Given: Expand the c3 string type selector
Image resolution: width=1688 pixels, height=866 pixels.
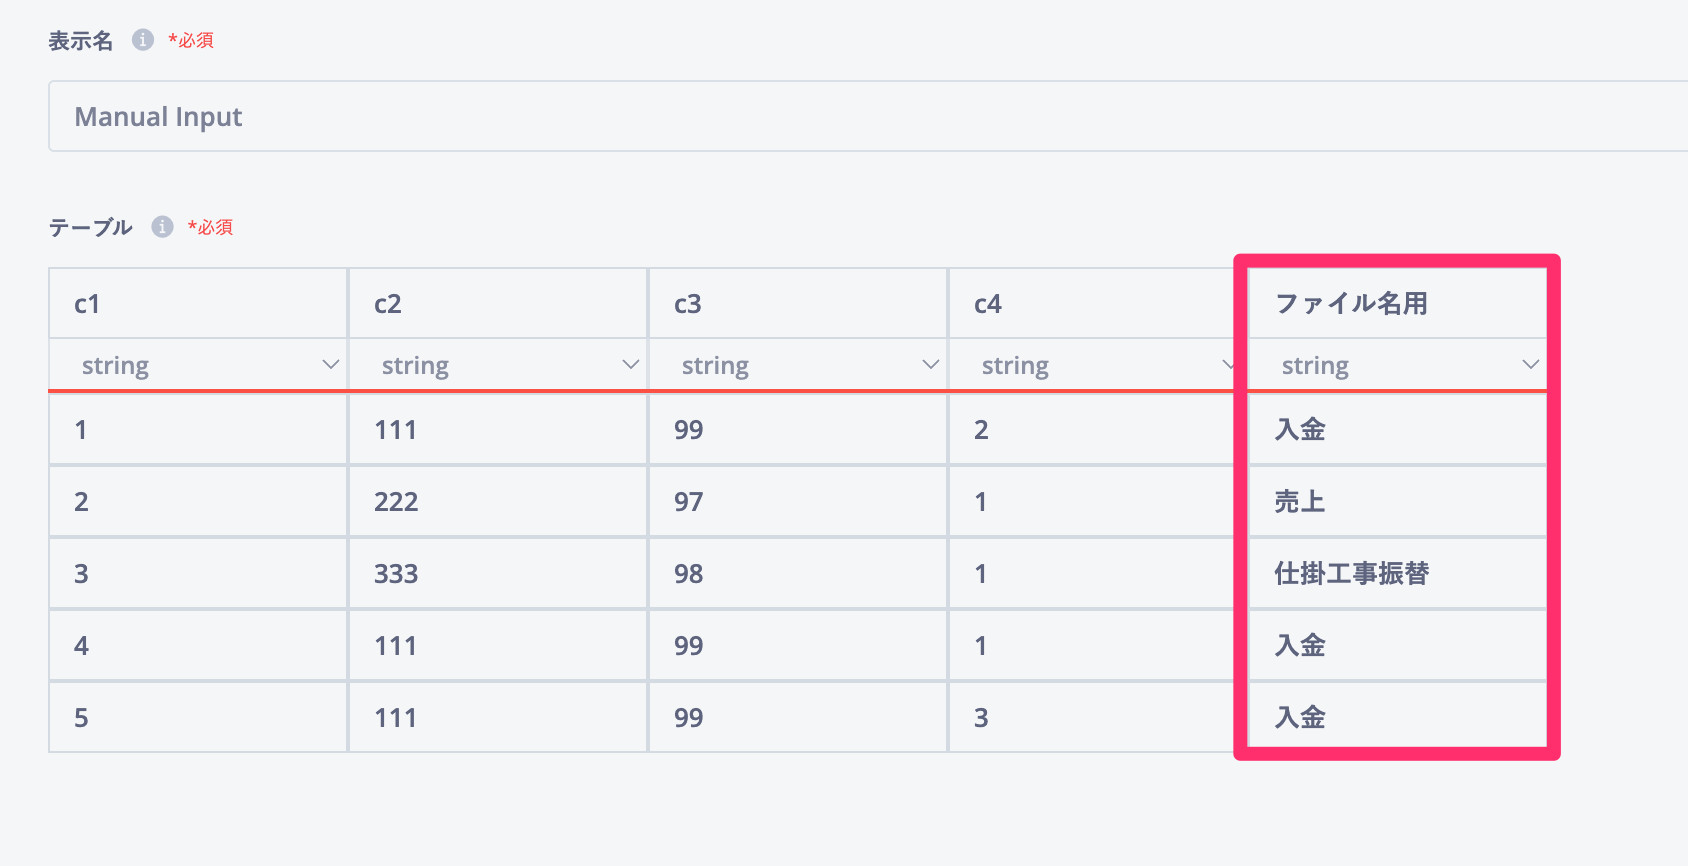Looking at the screenshot, I should (798, 365).
